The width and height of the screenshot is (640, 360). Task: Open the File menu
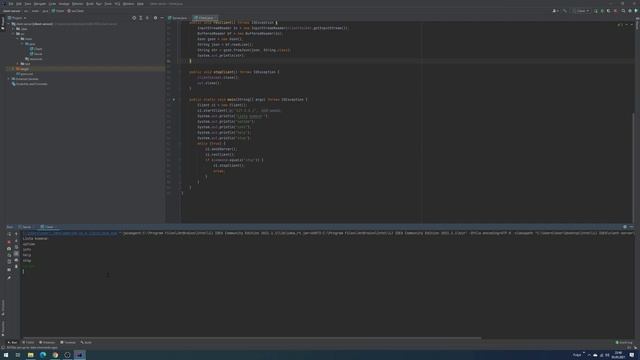pos(11,4)
